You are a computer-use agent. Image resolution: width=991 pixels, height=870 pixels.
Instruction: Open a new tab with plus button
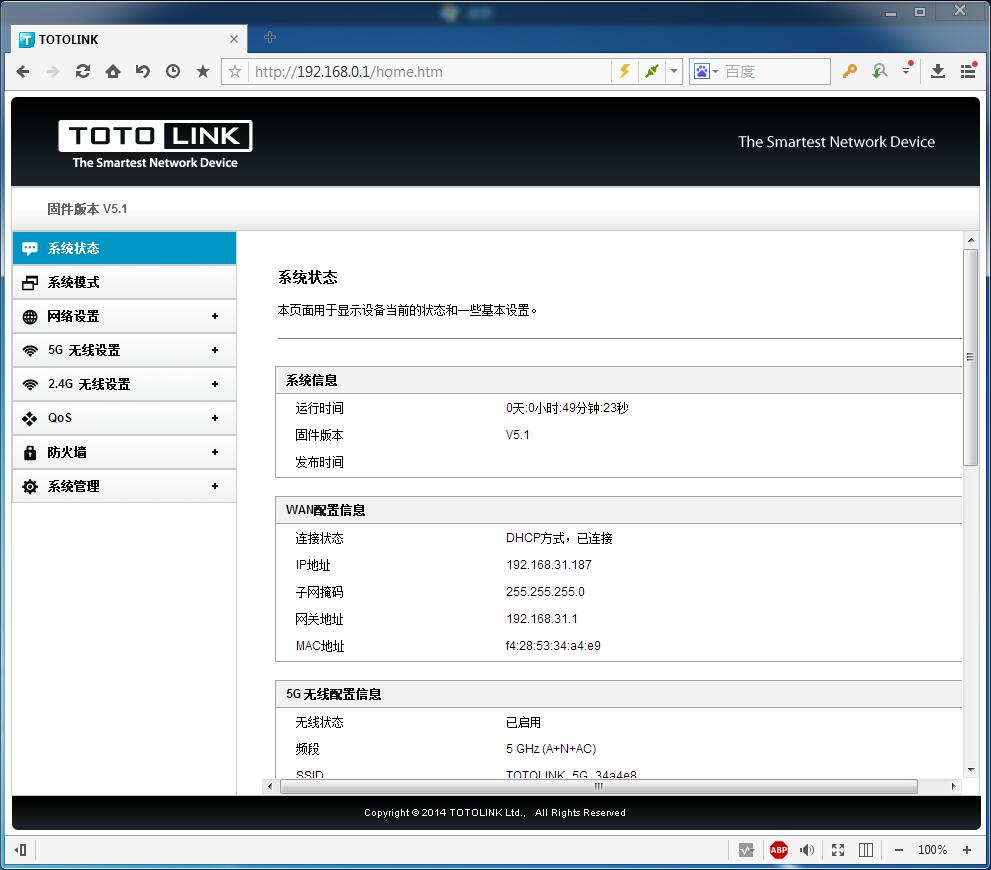[270, 38]
